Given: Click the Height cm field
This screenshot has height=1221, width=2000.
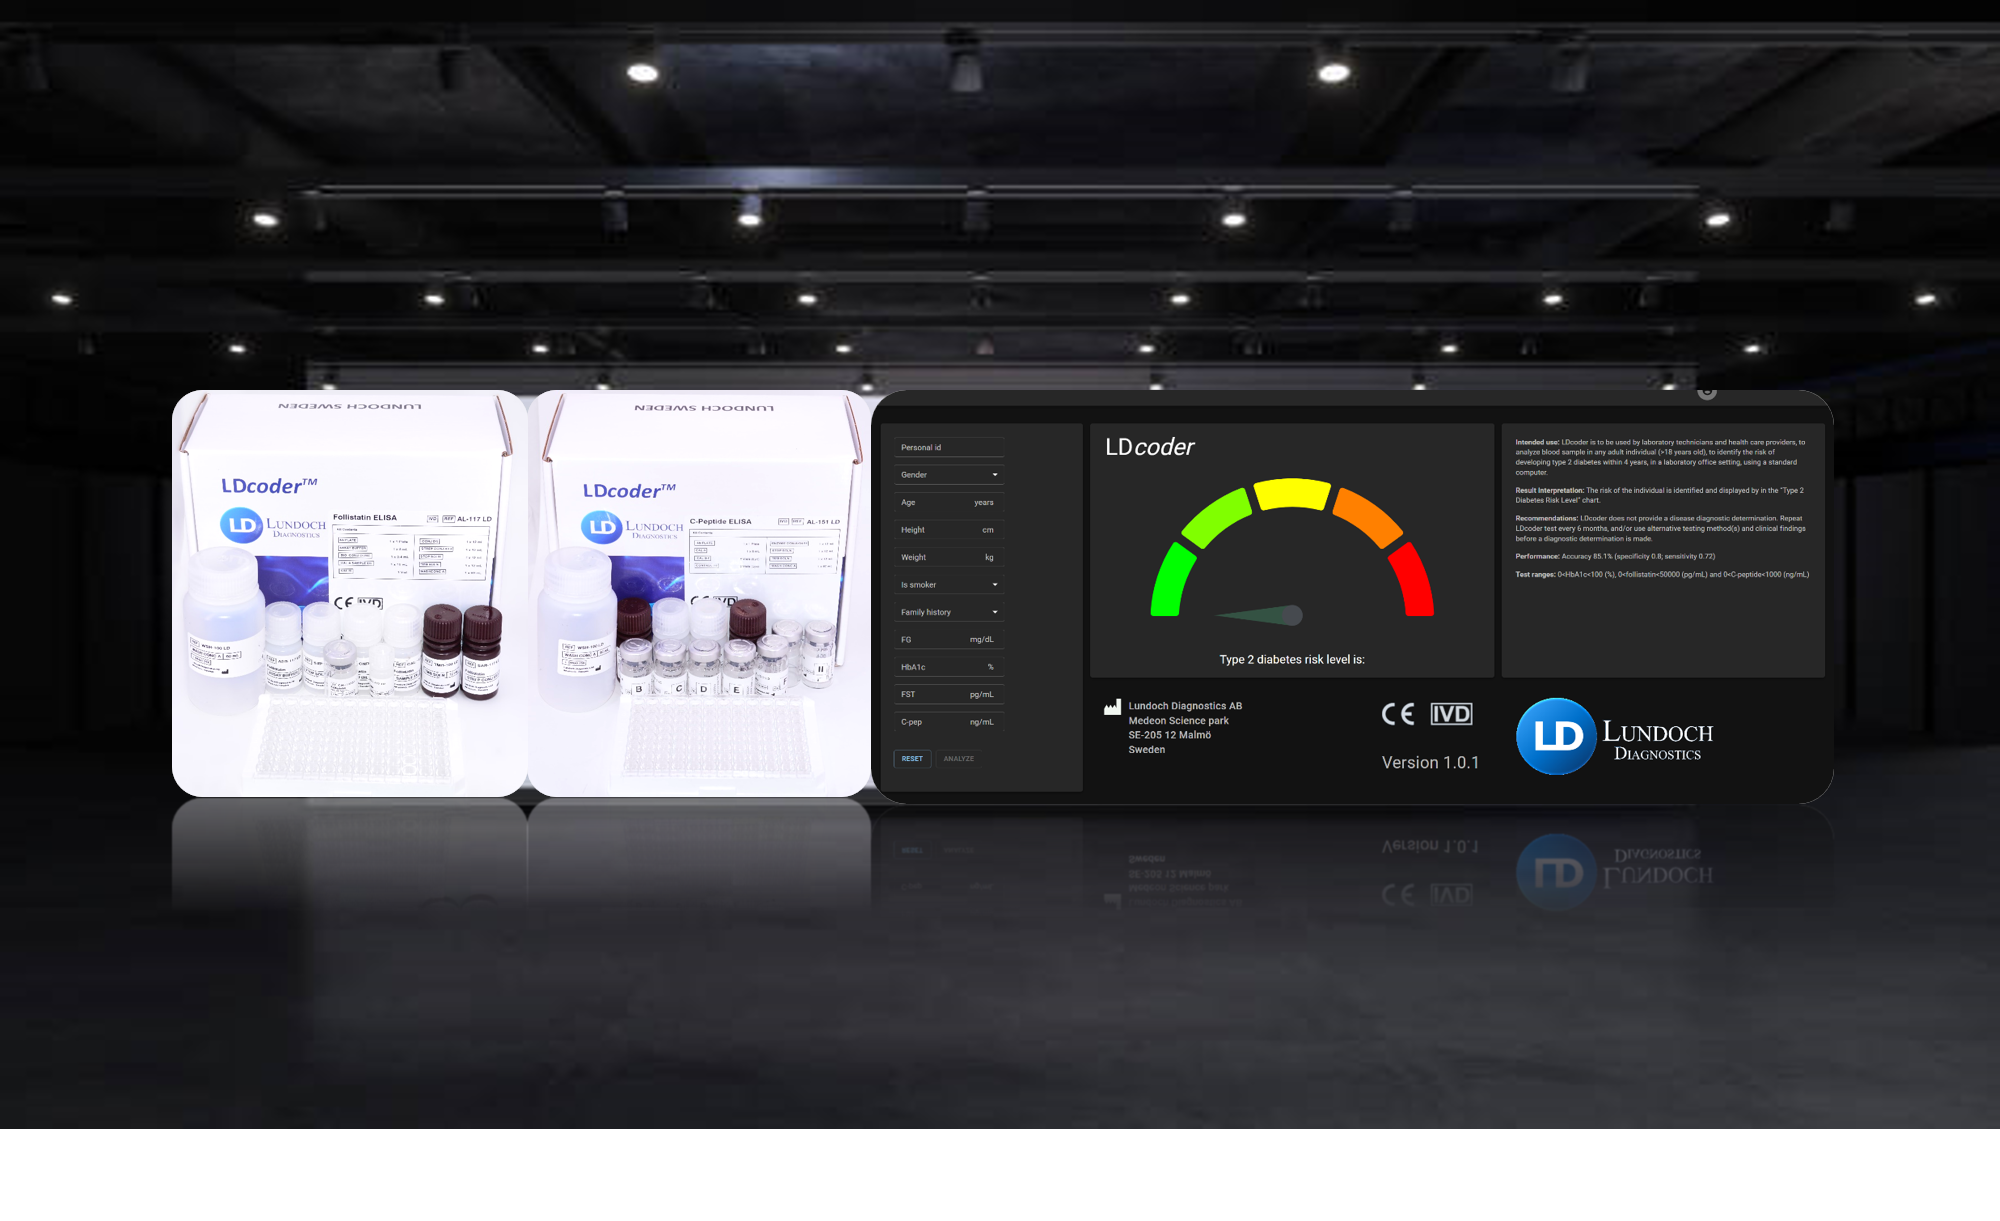Looking at the screenshot, I should tap(948, 530).
